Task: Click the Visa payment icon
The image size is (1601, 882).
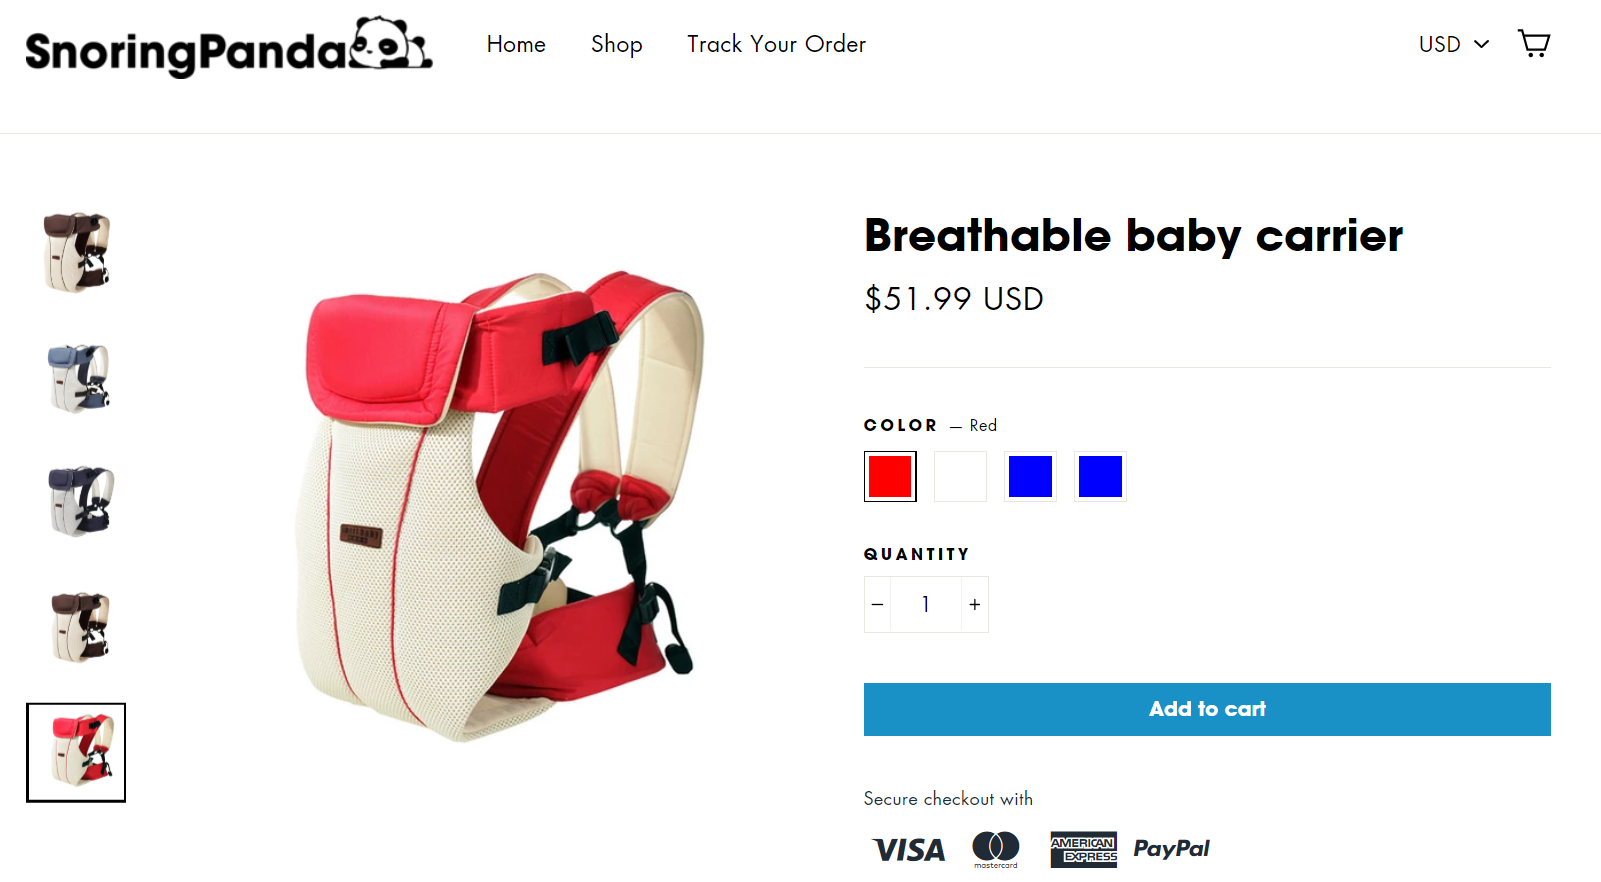Action: point(908,850)
